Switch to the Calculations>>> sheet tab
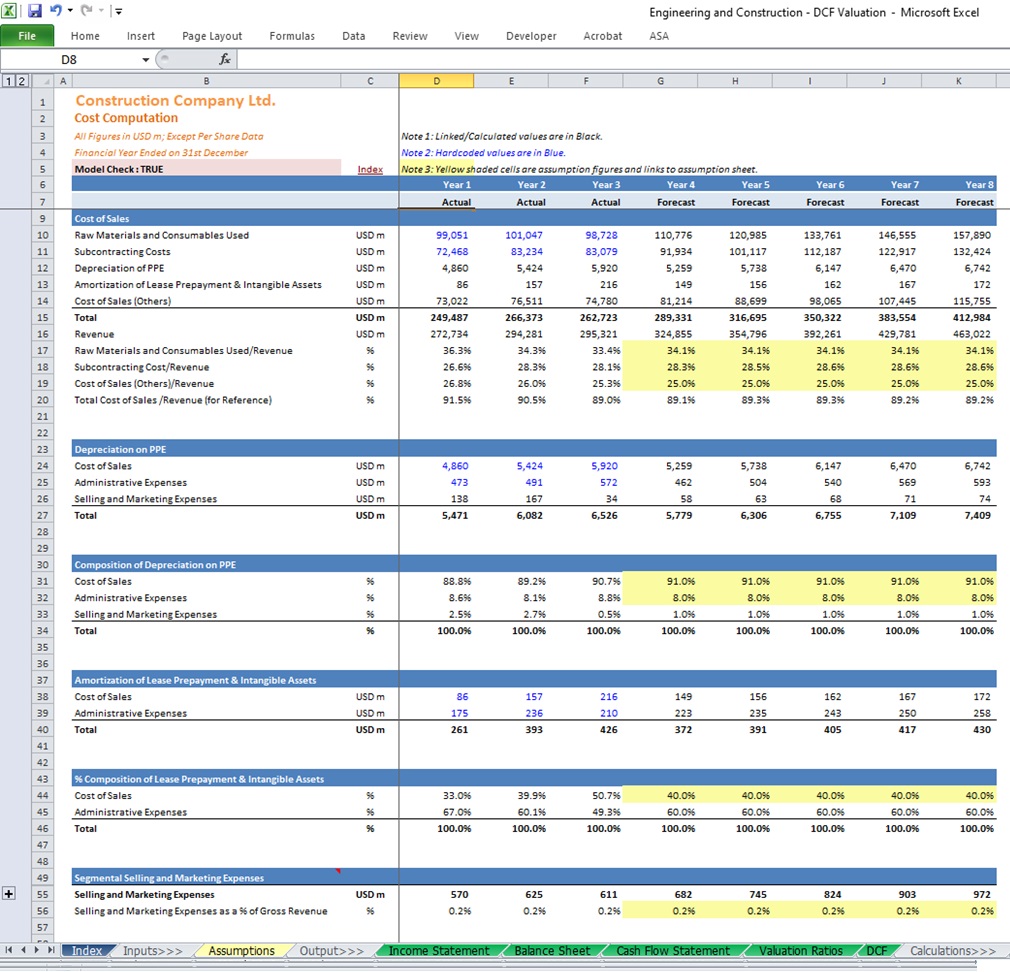1010x972 pixels. (953, 951)
